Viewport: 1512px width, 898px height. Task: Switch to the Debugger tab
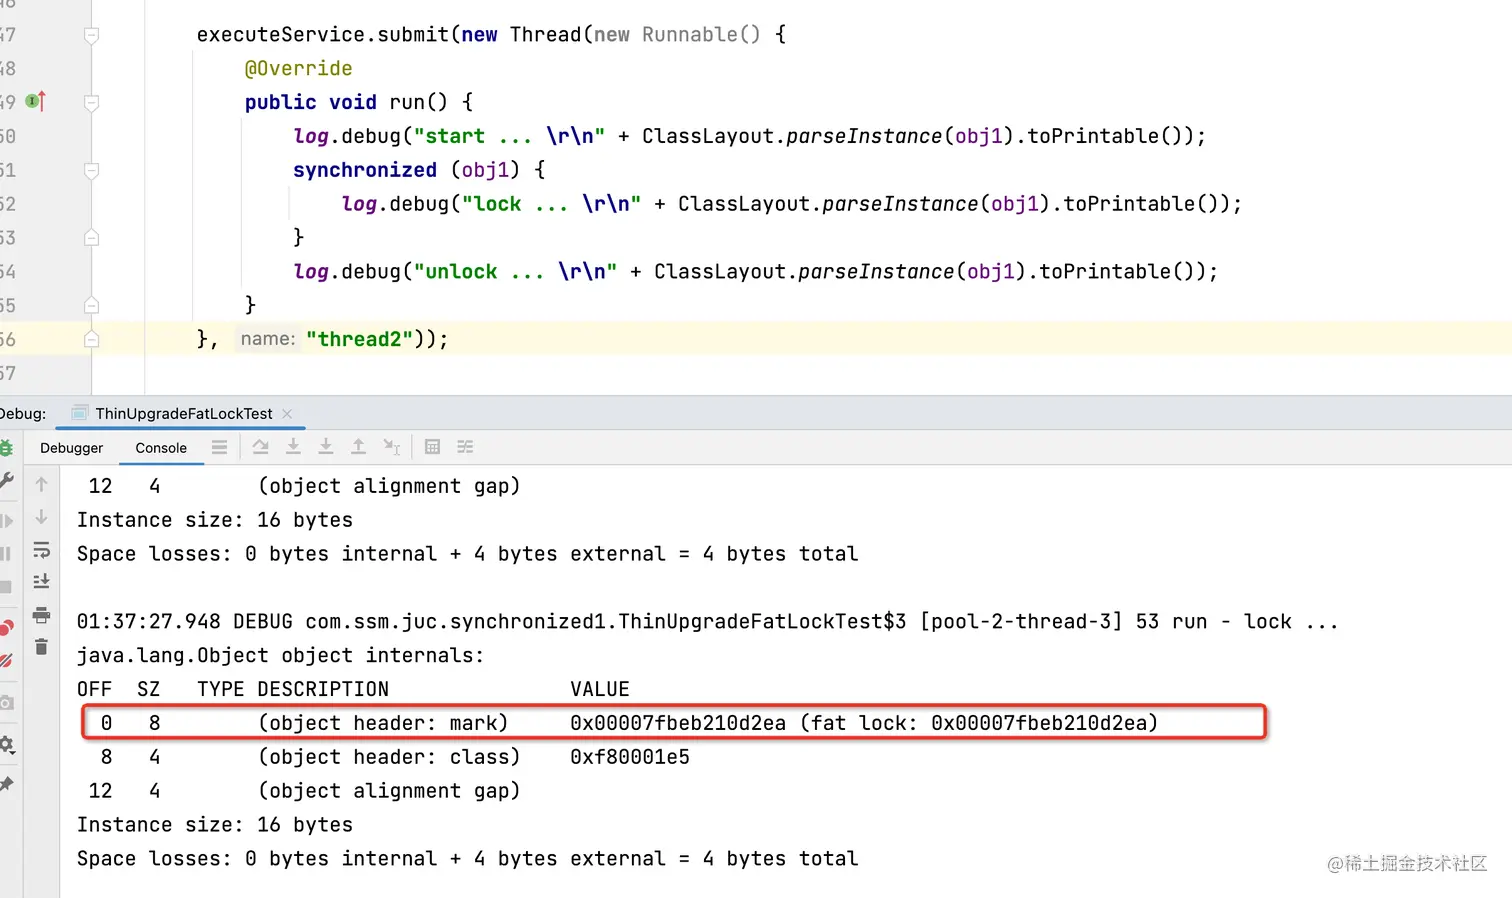tap(71, 448)
